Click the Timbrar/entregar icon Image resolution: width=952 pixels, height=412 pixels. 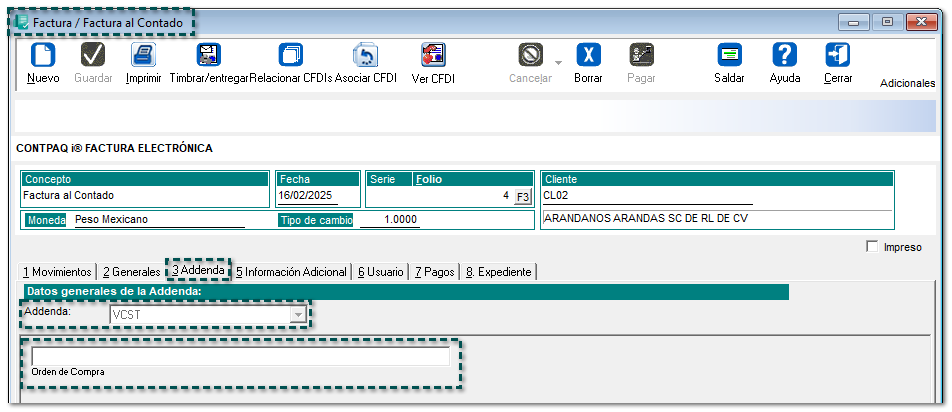point(209,55)
